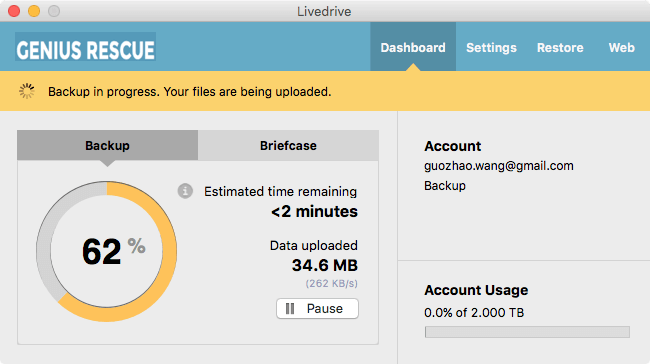Minimize the Livedrive window with yellow button

[x=34, y=11]
